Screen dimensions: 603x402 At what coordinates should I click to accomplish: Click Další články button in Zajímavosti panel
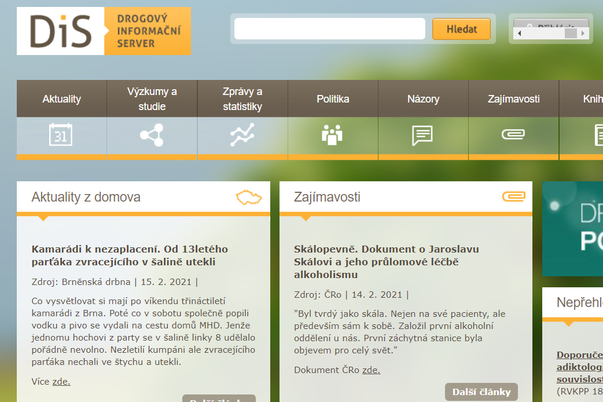pos(481,392)
